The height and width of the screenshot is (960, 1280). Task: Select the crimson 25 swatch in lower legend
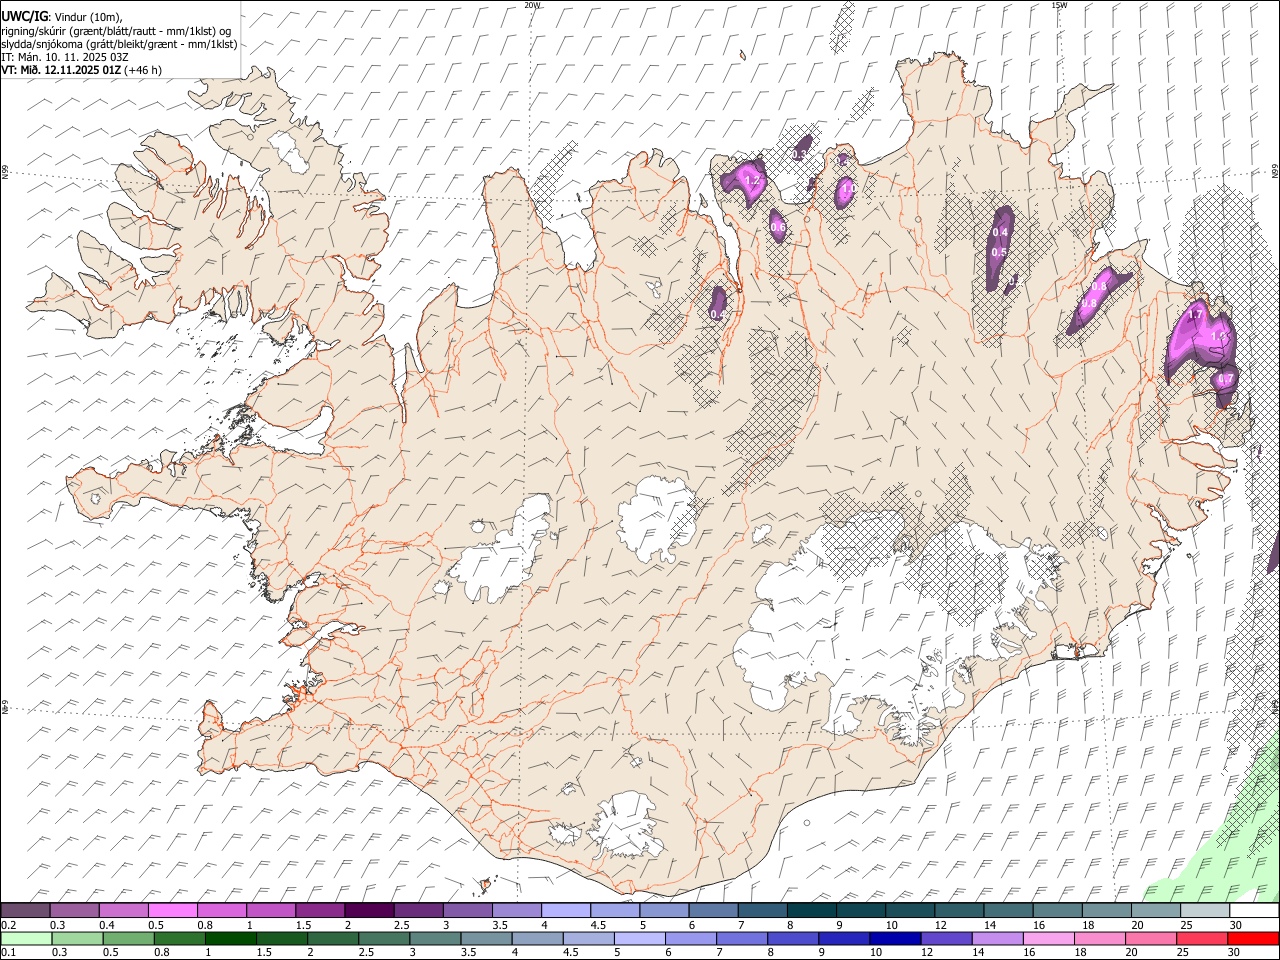pyautogui.click(x=1201, y=938)
